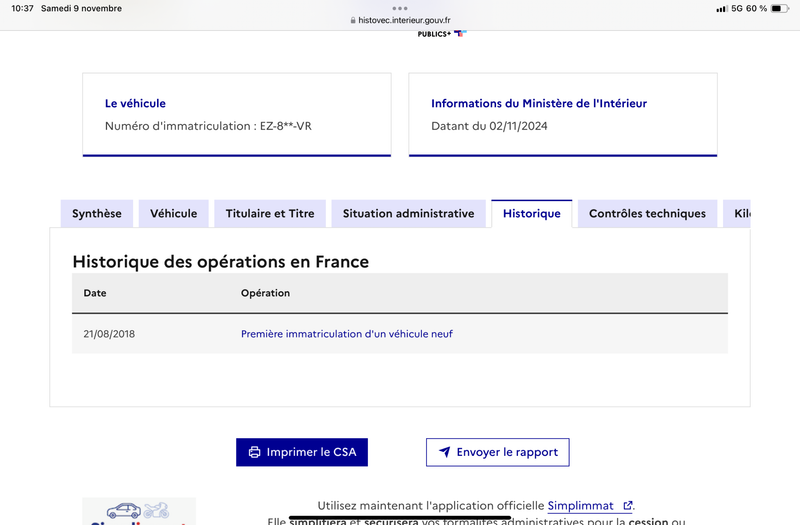
Task: Click the Date column header
Action: click(95, 293)
